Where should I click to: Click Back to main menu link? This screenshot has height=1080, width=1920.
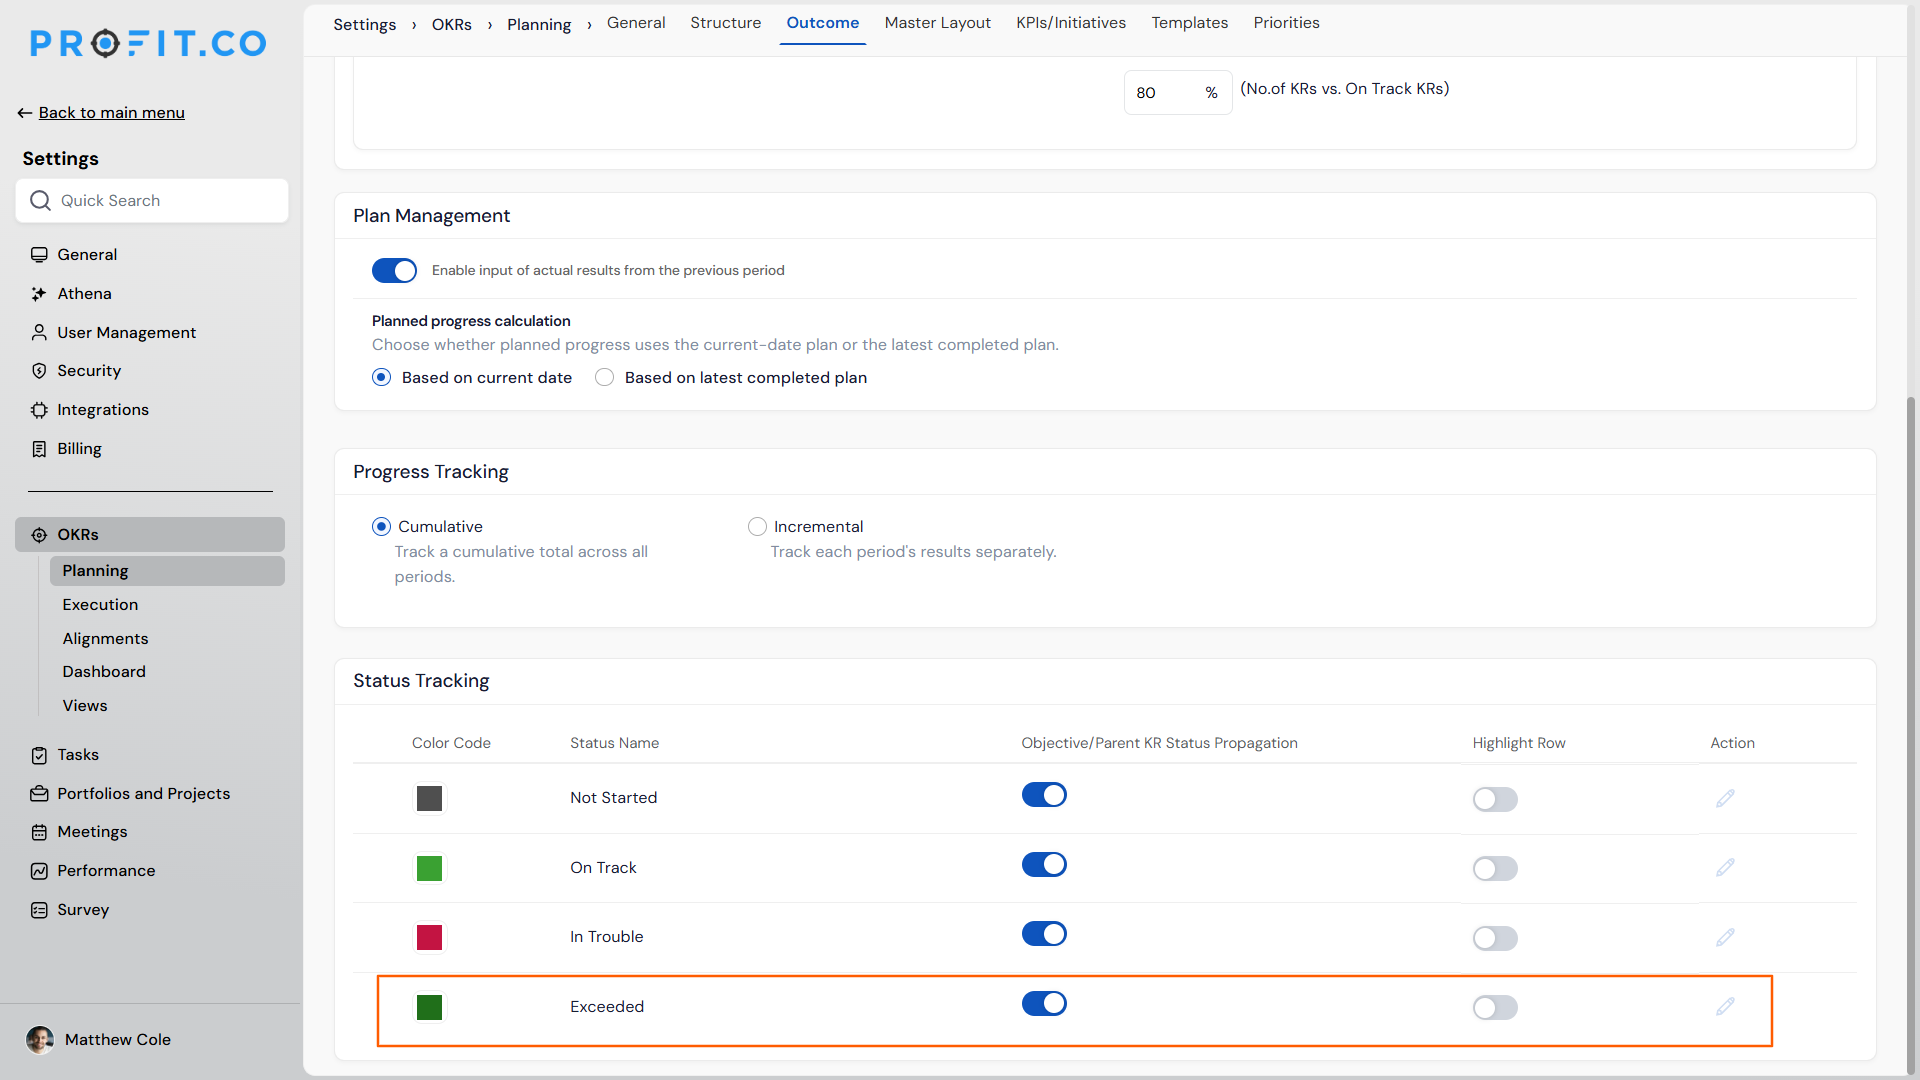111,113
